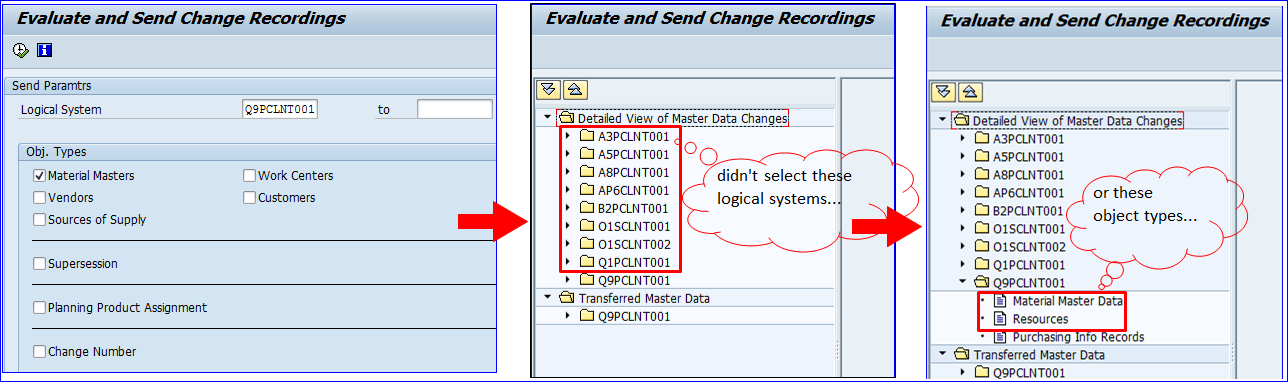
Task: Select Purchasing Info Records row text
Action: [x=1078, y=337]
